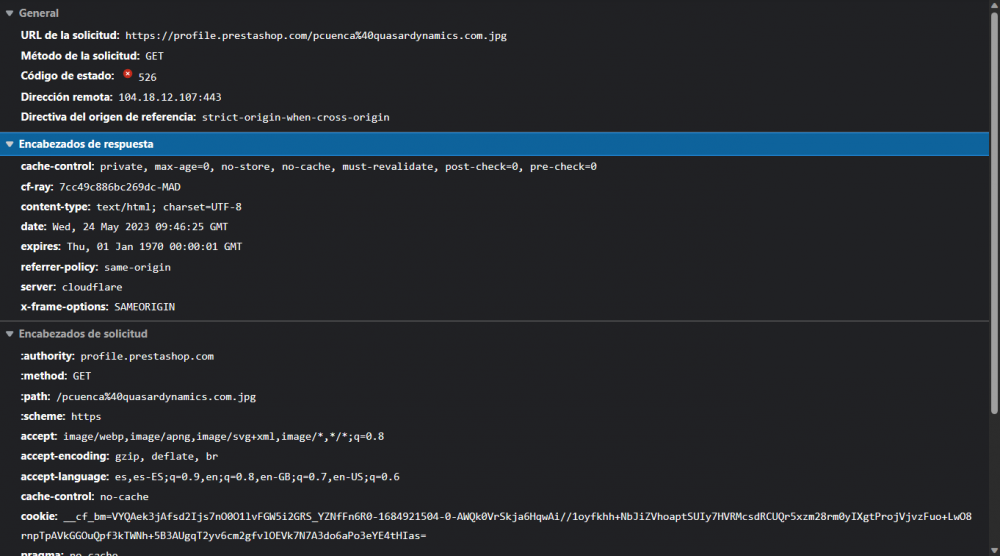Select accept-encoding 'gzip, deflate, br'
This screenshot has width=1000, height=556.
[166, 457]
